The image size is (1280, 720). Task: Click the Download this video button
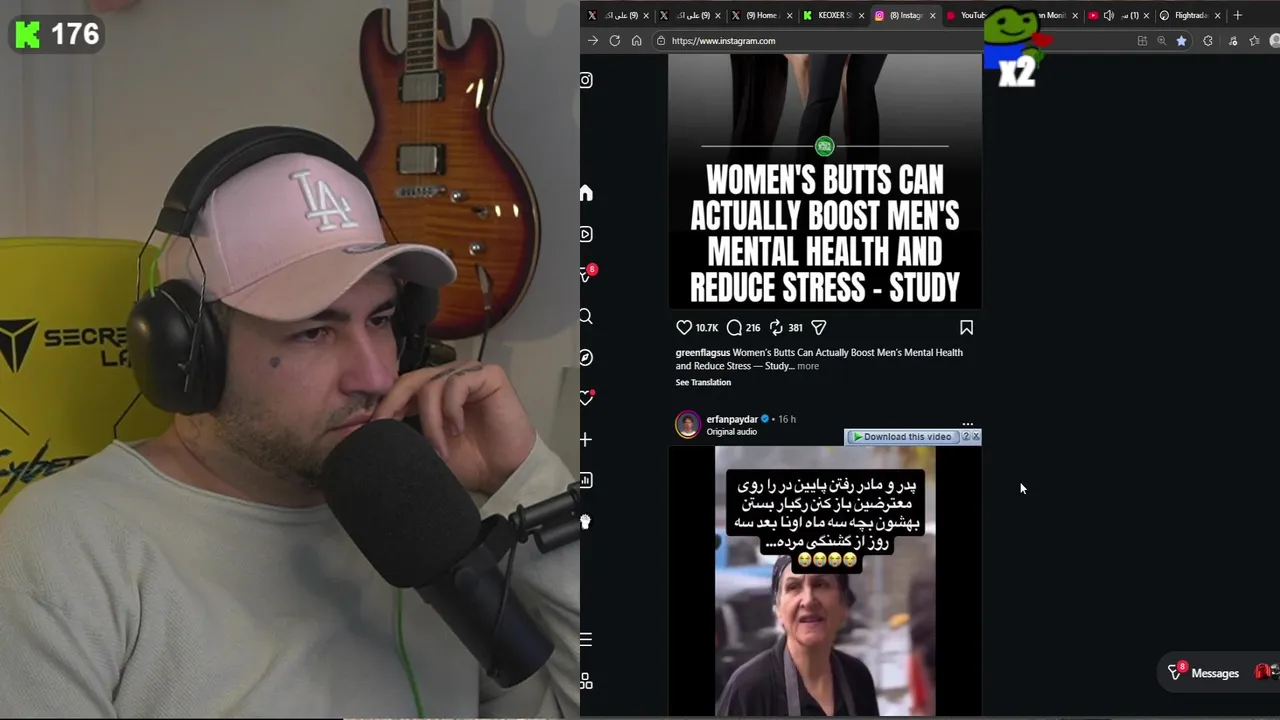[x=902, y=437]
